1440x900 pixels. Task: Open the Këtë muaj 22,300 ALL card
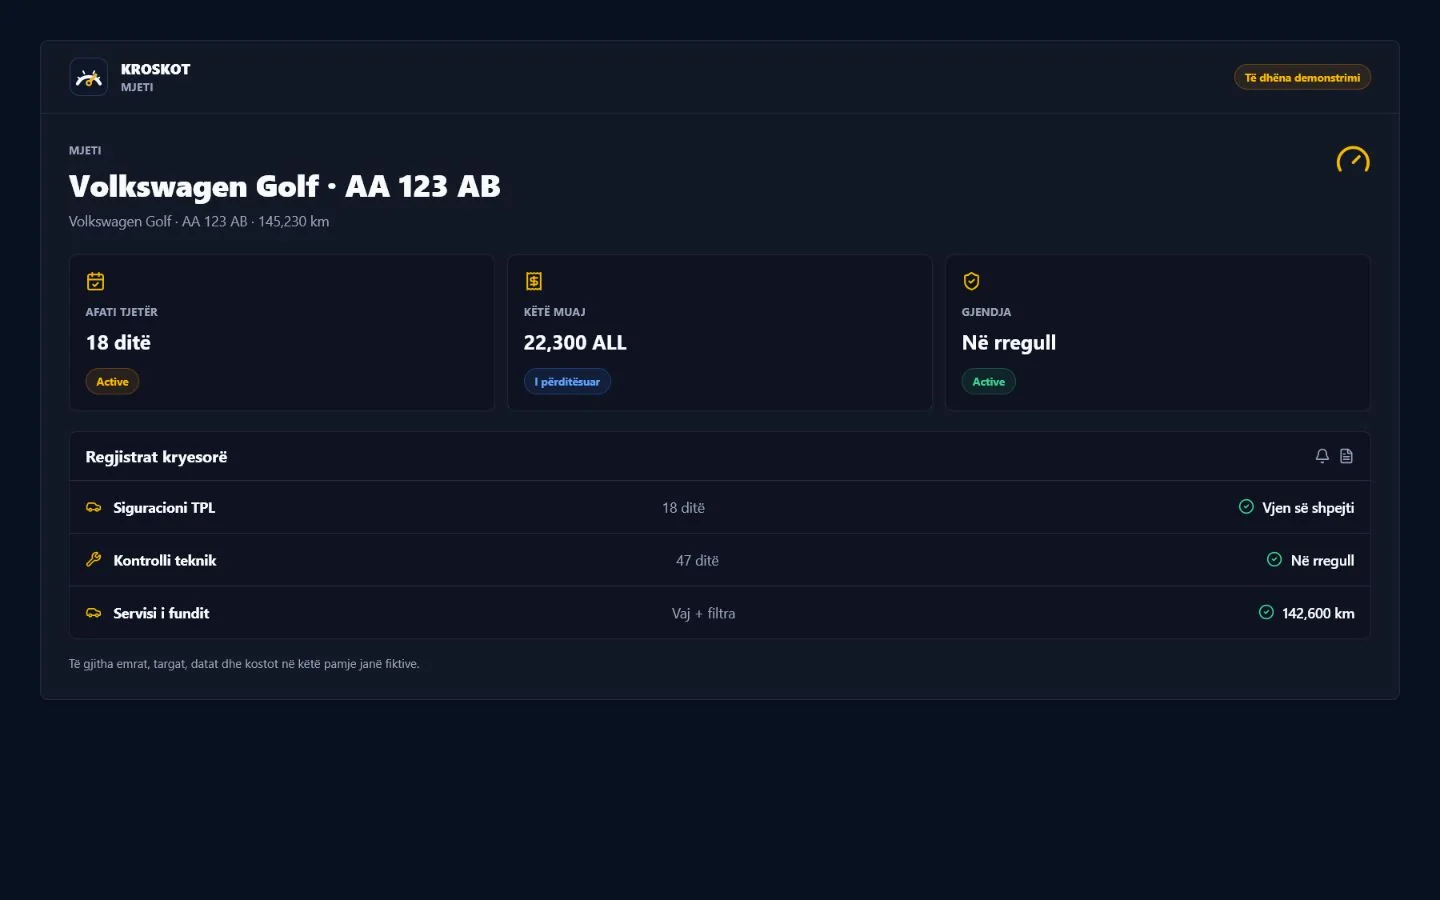pos(720,332)
